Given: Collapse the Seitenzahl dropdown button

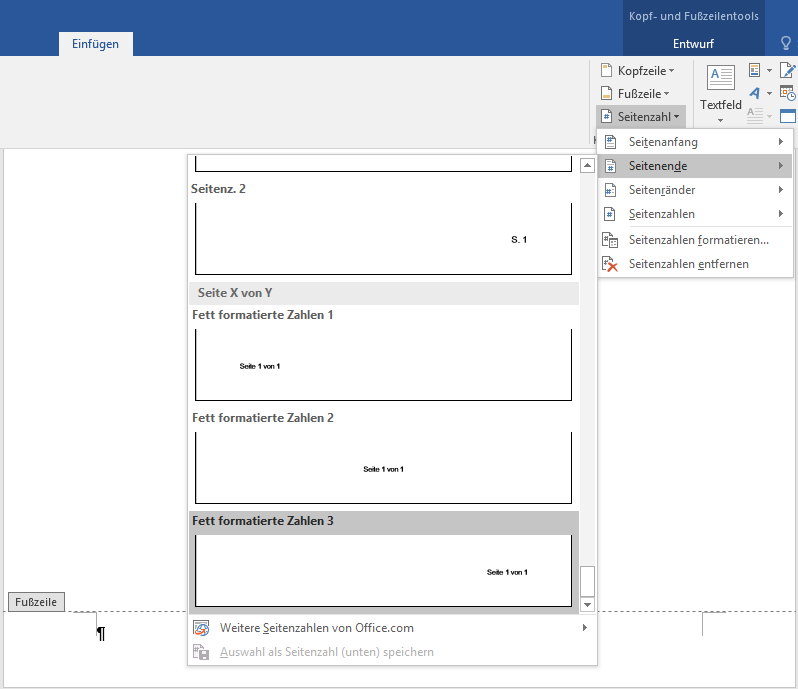Looking at the screenshot, I should [x=641, y=117].
